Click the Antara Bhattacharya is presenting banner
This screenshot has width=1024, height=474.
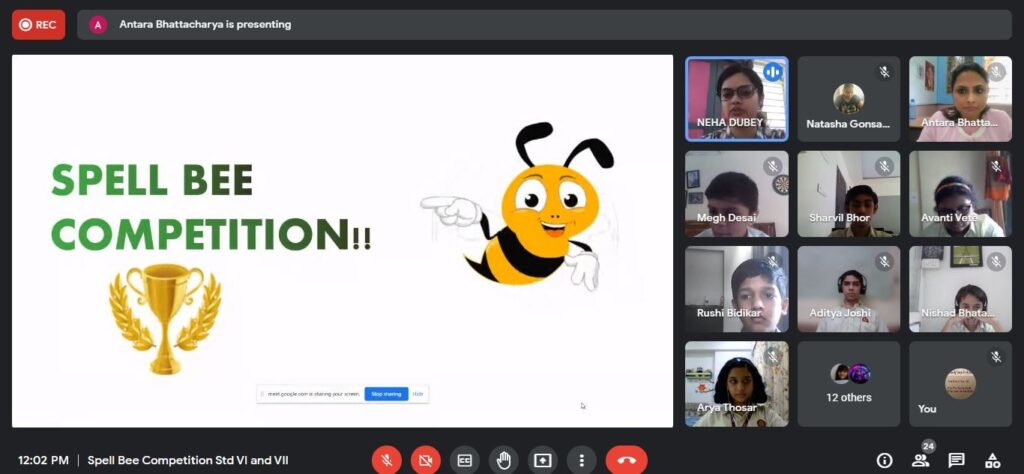coord(204,24)
